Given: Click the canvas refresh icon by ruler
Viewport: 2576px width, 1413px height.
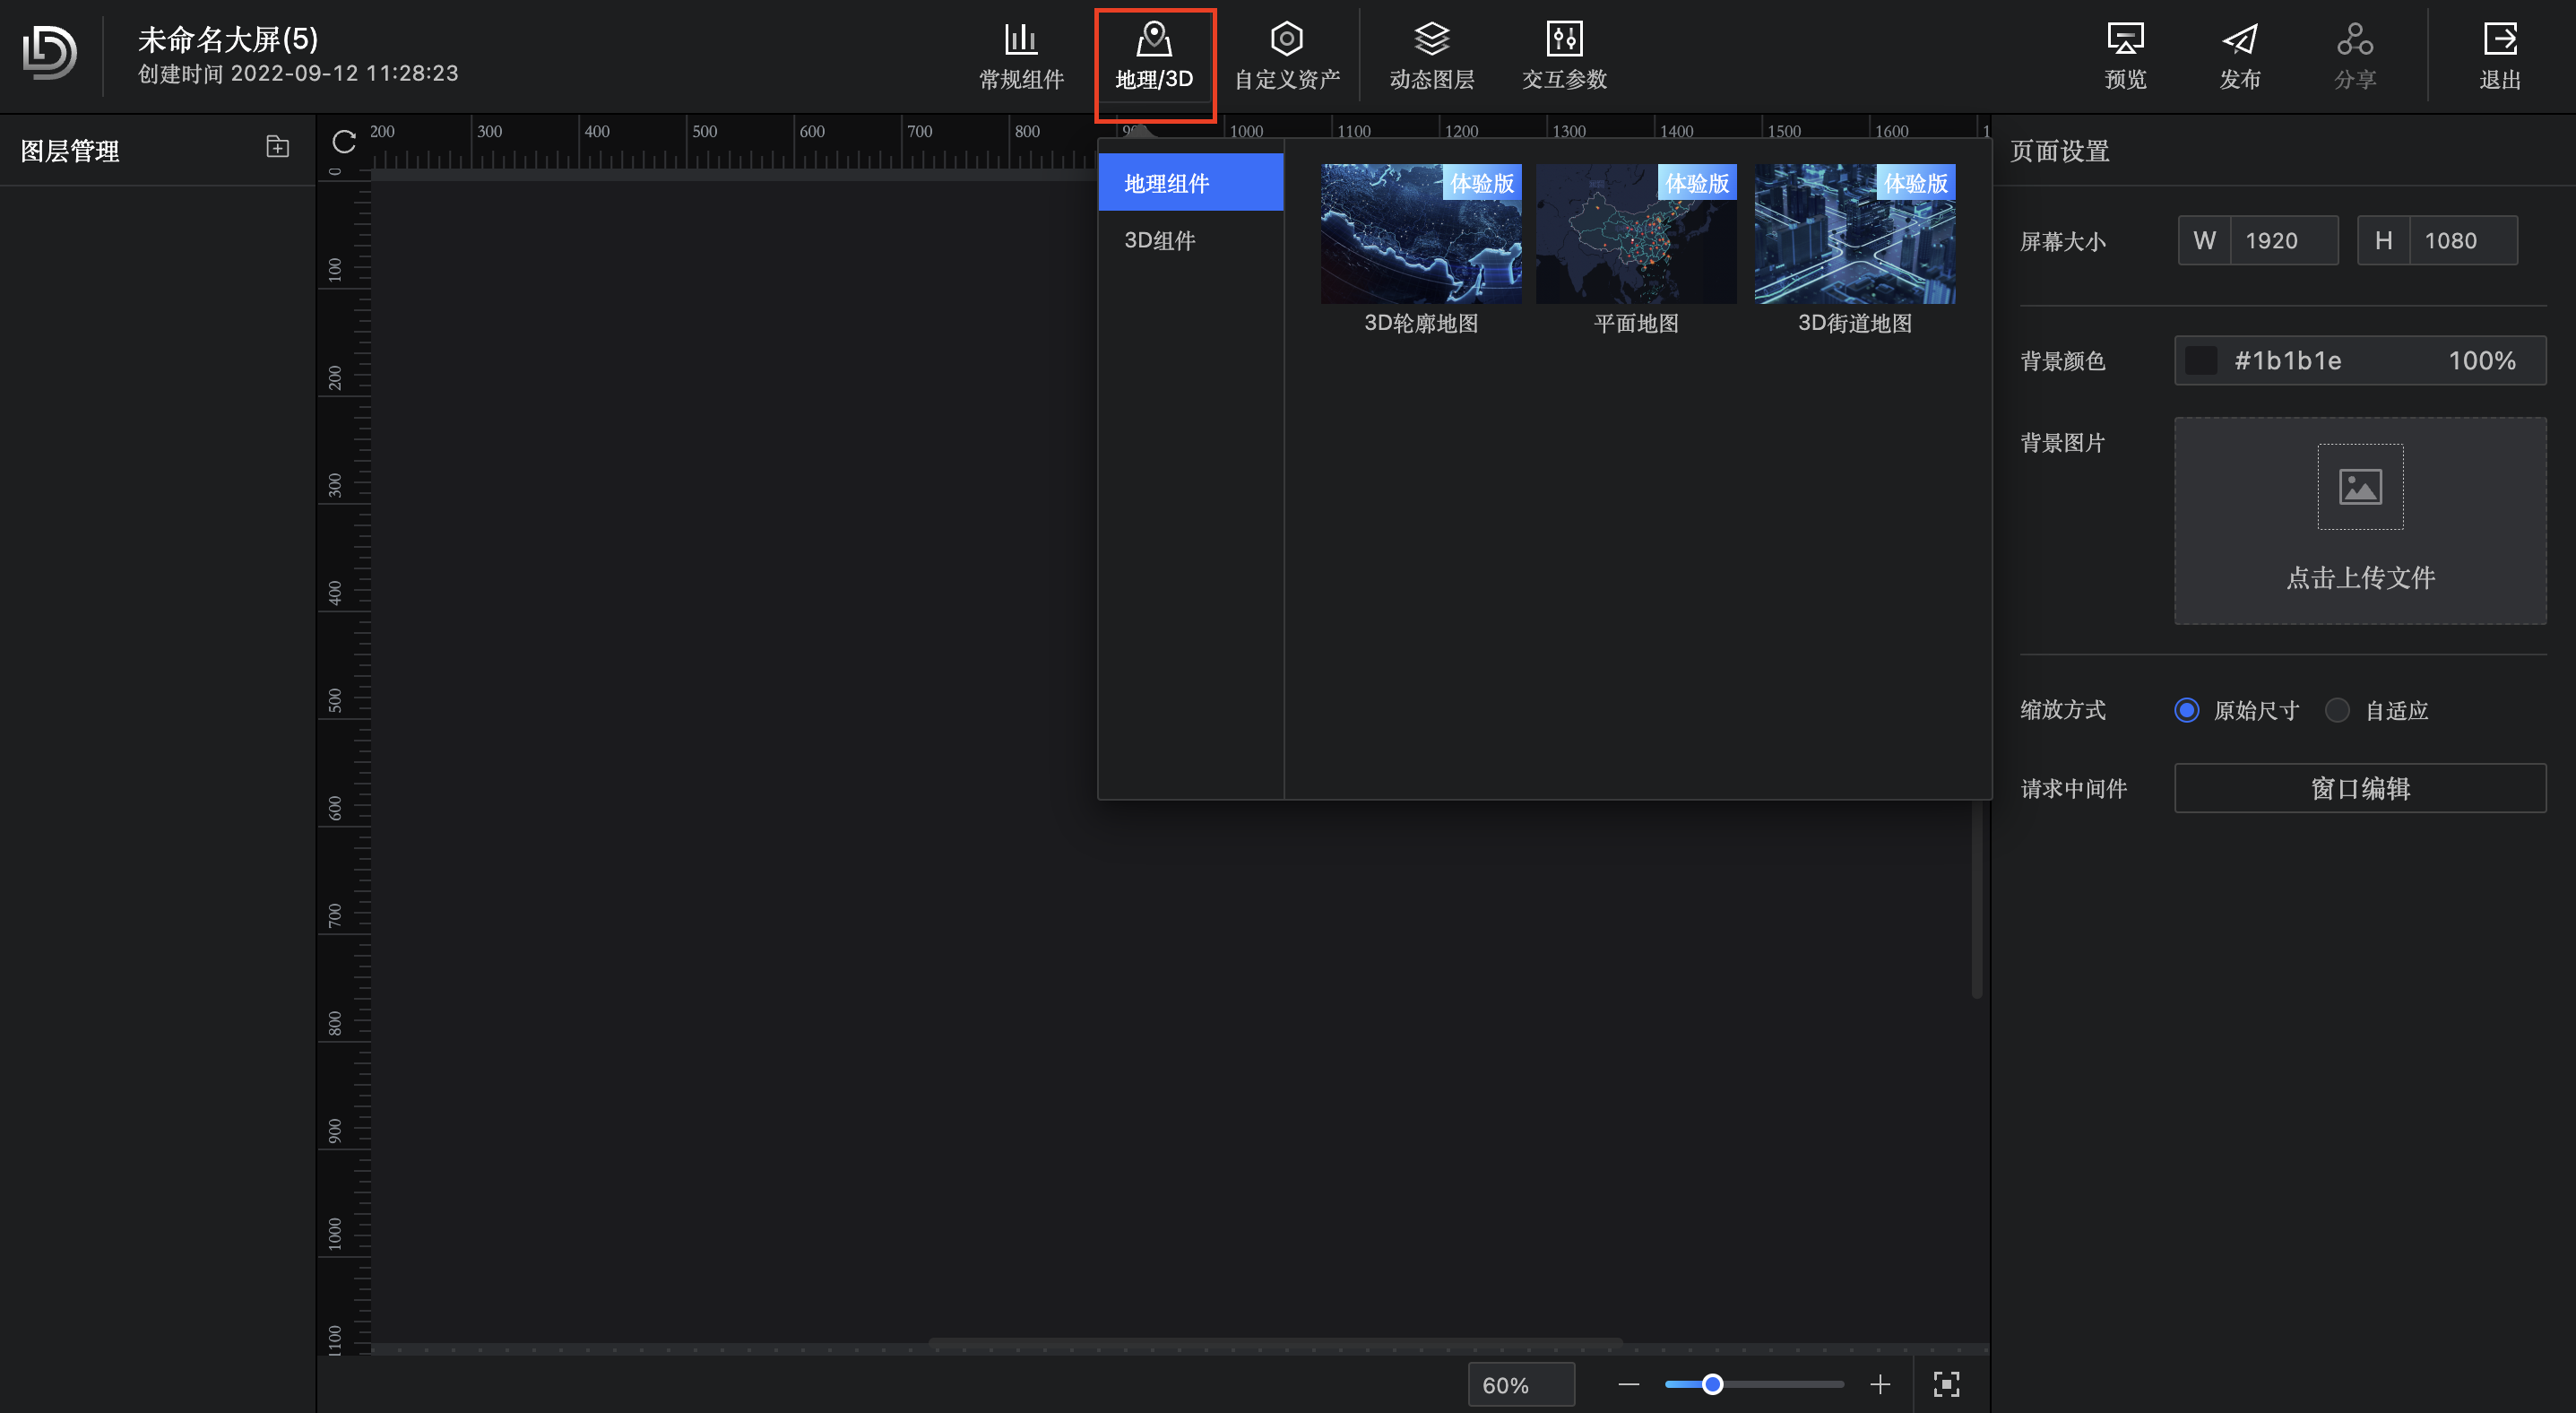Looking at the screenshot, I should [x=344, y=142].
